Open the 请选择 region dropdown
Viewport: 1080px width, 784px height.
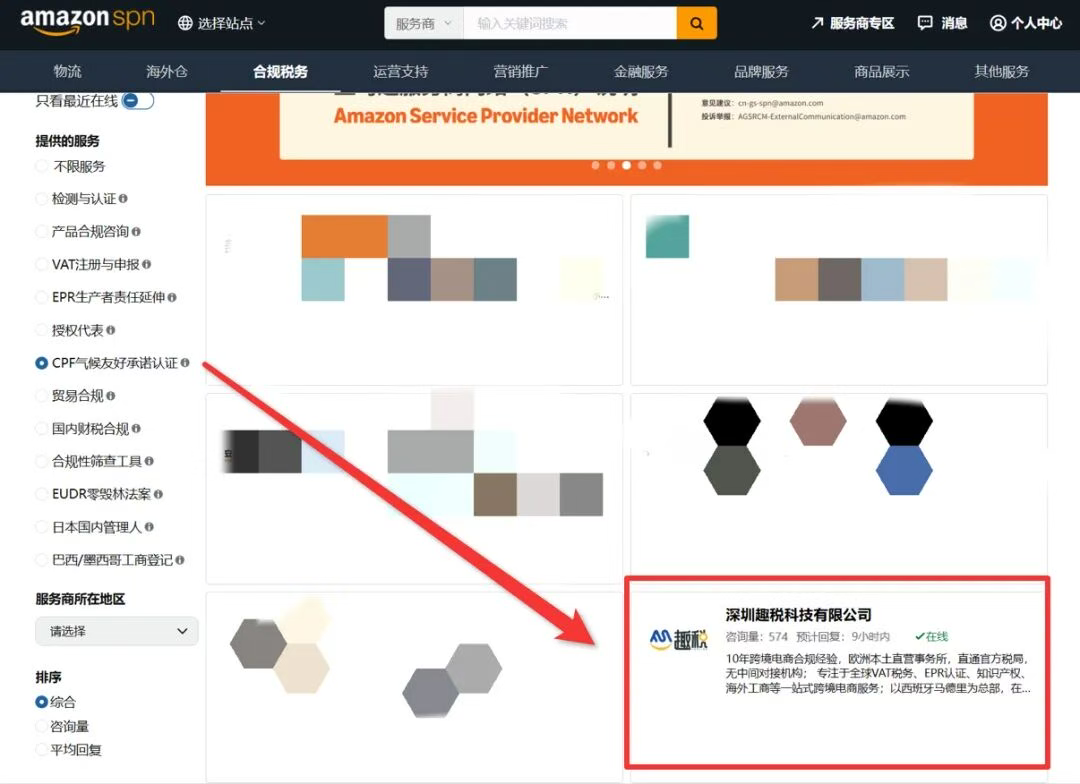pyautogui.click(x=115, y=631)
